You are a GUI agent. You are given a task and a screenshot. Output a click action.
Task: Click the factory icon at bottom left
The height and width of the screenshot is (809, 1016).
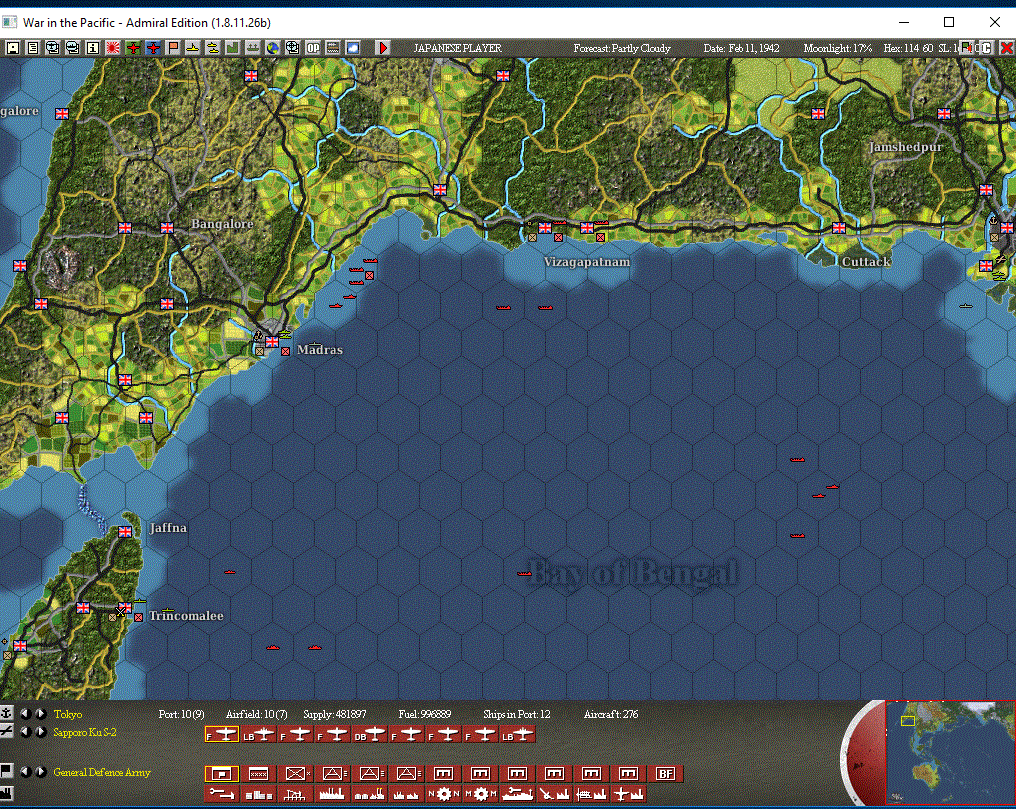(6, 792)
